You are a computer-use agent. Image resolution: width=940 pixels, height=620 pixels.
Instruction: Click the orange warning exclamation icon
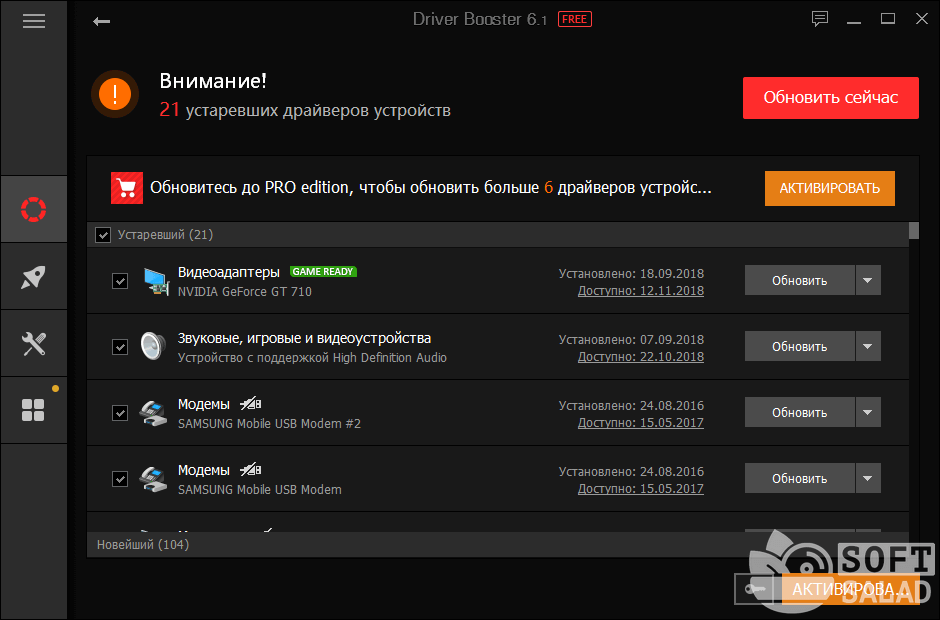115,94
